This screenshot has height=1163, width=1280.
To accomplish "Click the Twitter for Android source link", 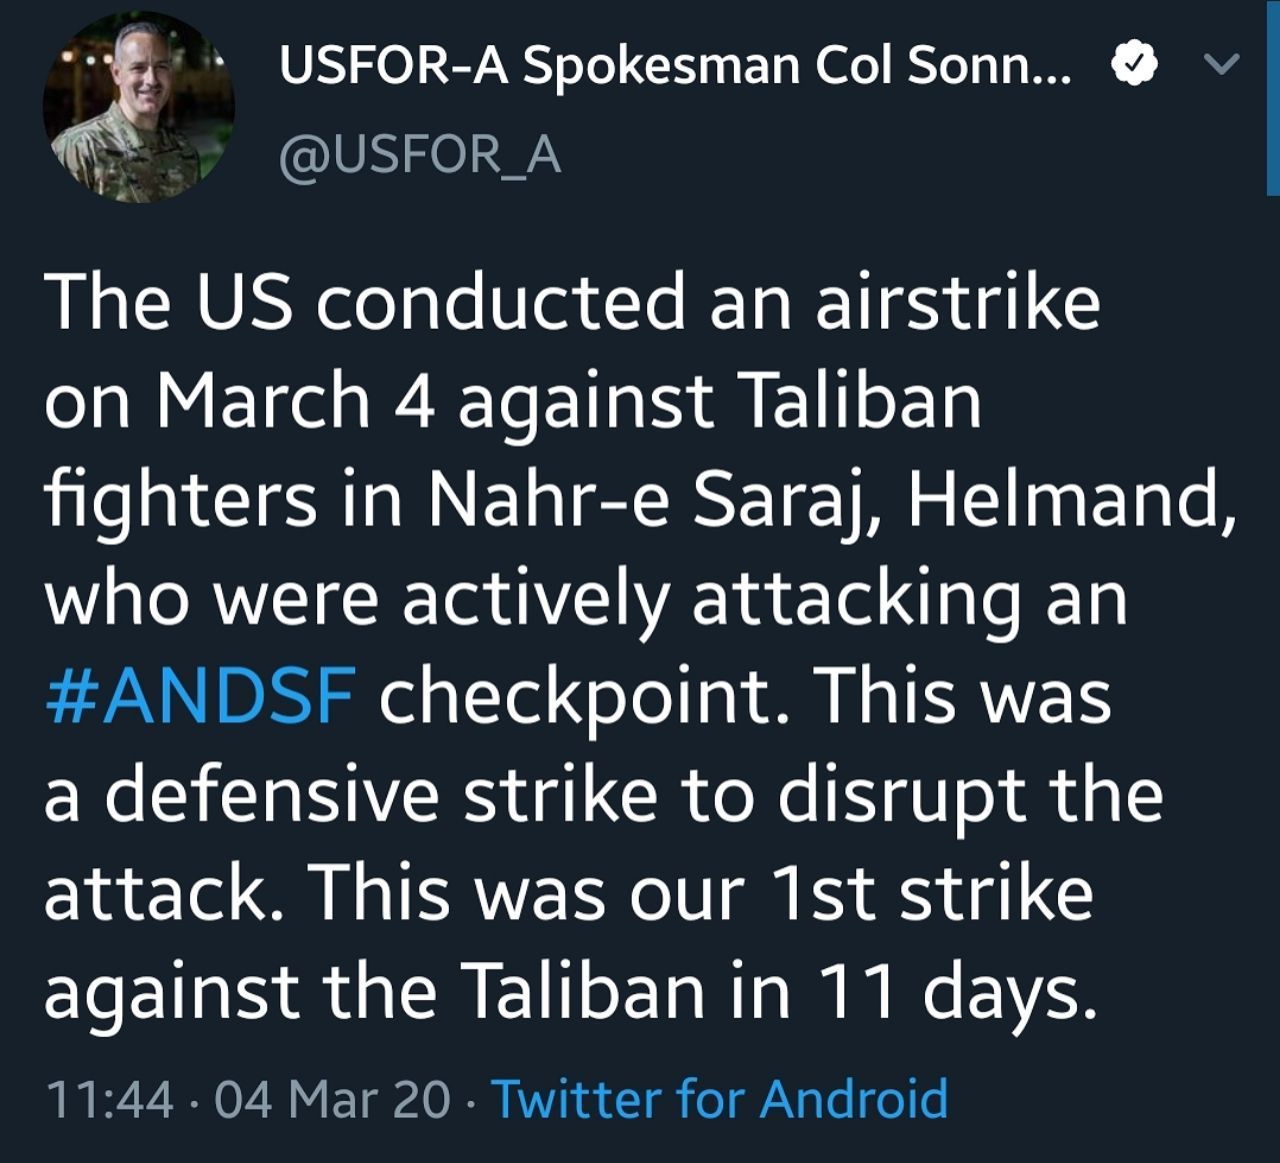I will [x=719, y=1098].
